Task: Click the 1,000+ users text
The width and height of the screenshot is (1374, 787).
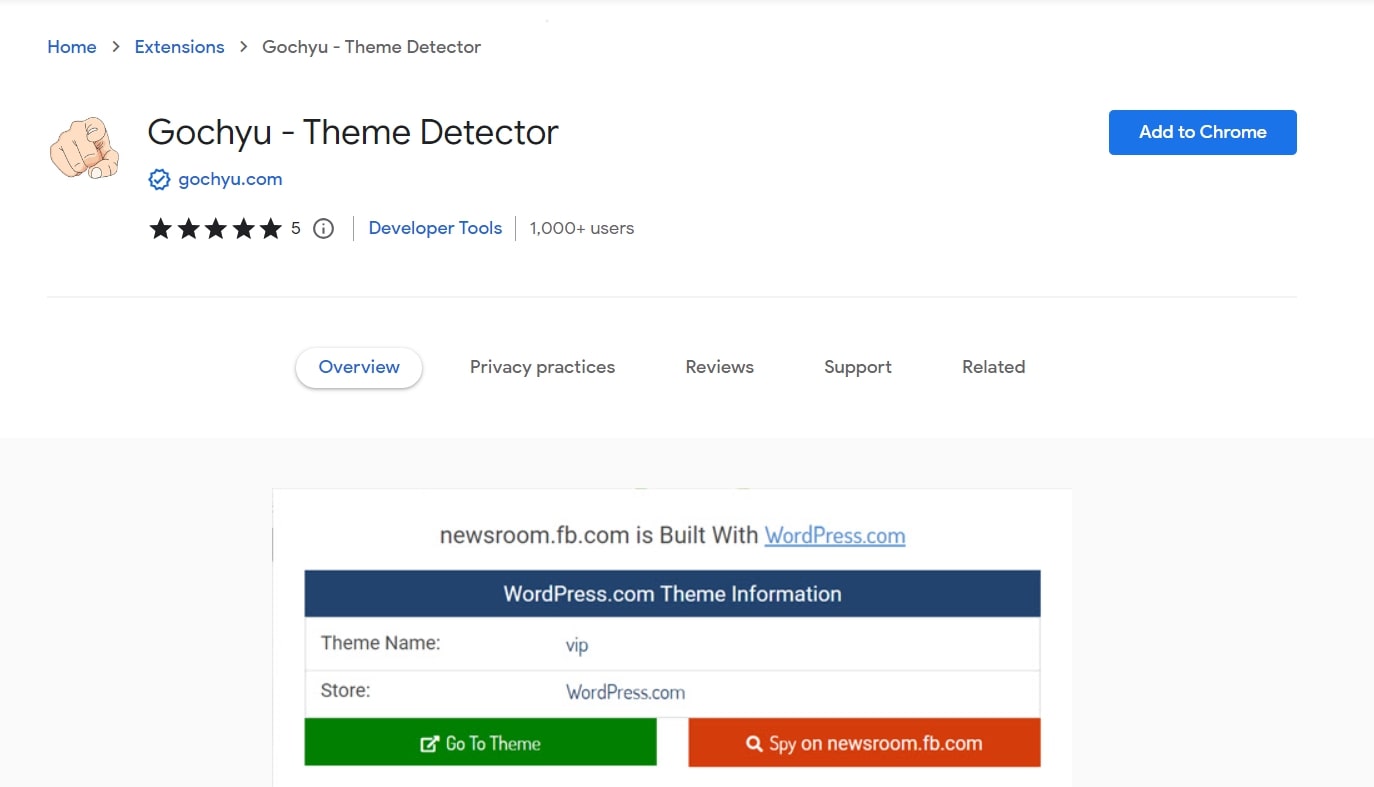Action: point(582,228)
